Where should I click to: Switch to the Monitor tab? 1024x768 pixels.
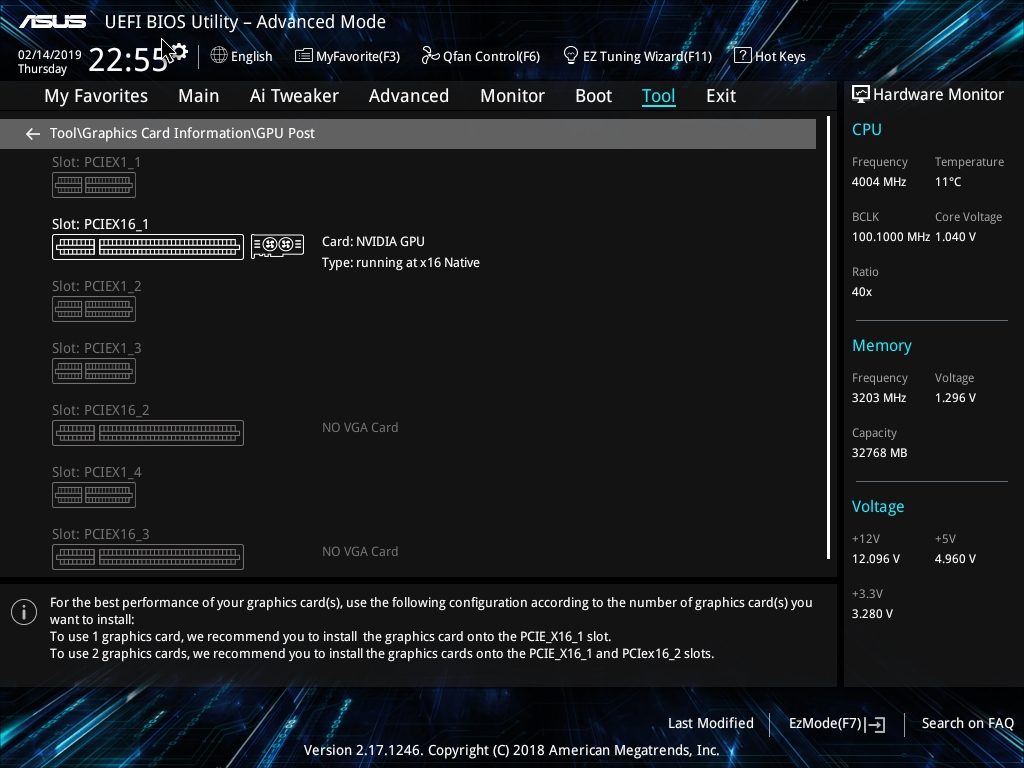point(513,96)
